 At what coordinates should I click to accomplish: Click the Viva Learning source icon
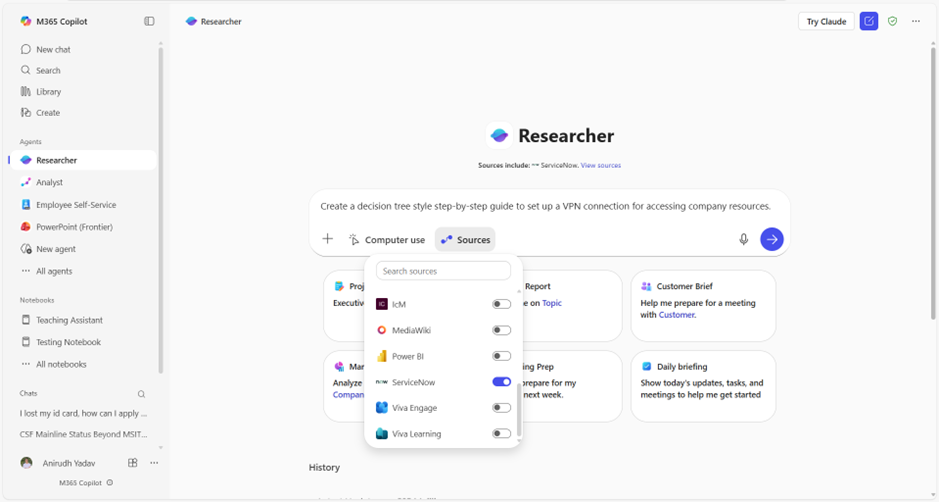381,434
